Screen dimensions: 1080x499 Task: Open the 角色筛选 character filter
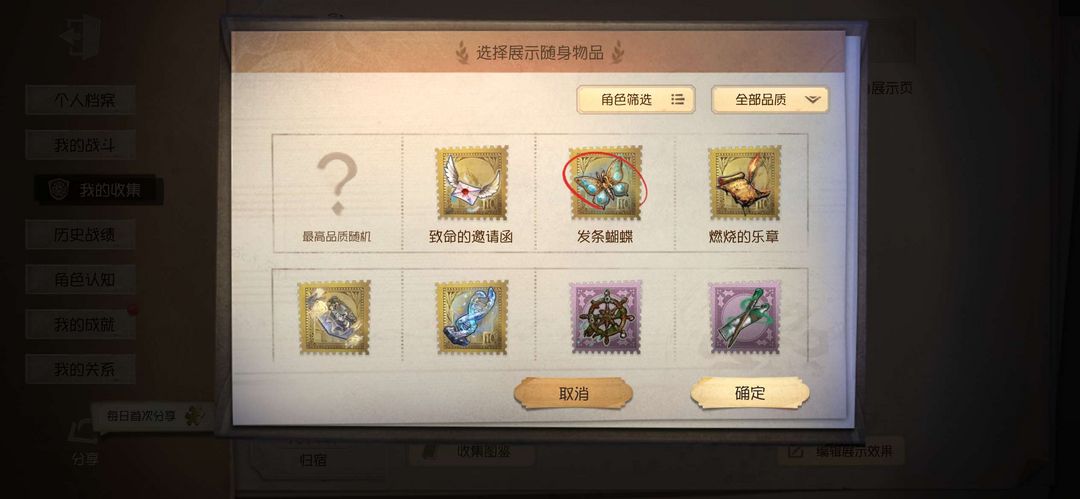coord(636,100)
